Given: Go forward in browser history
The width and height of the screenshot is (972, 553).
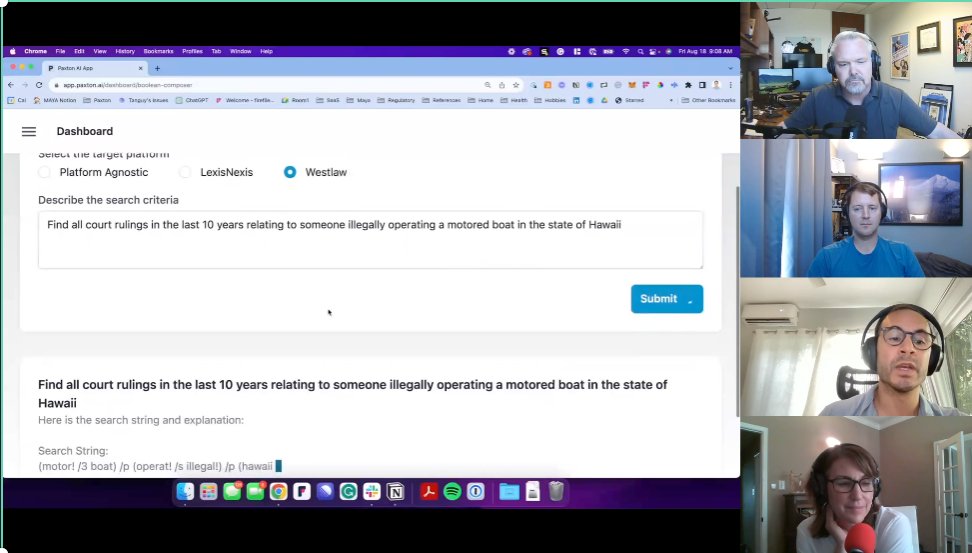Looking at the screenshot, I should 25,85.
